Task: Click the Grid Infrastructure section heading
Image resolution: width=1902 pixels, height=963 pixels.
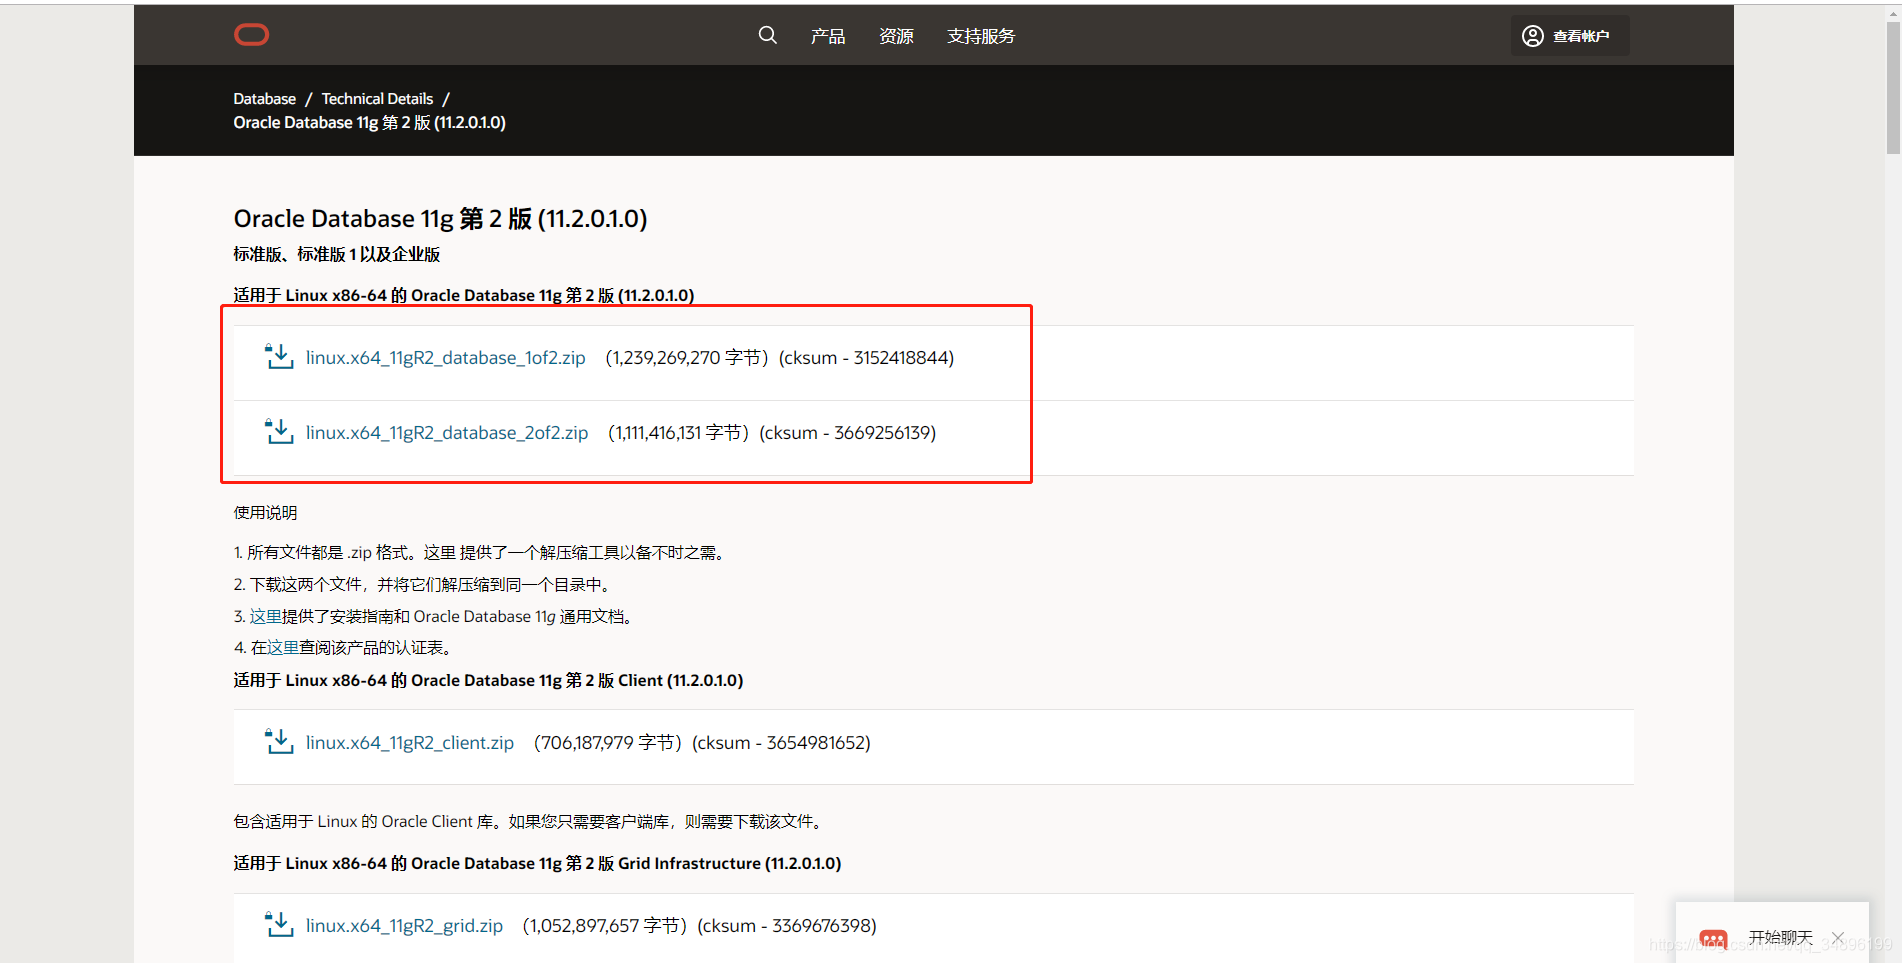Action: [537, 862]
